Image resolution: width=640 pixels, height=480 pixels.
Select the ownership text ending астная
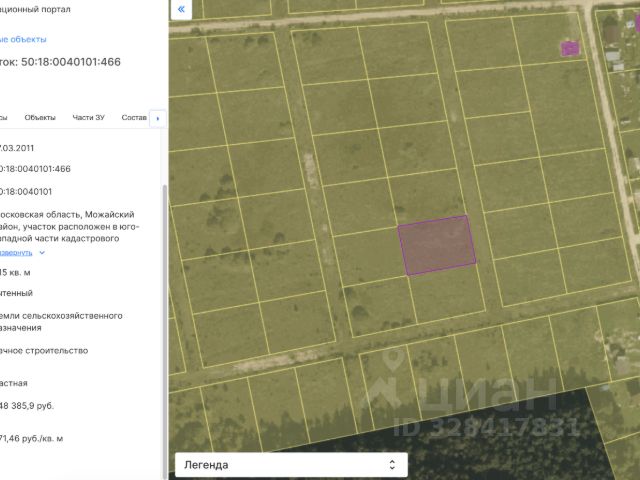(x=13, y=383)
